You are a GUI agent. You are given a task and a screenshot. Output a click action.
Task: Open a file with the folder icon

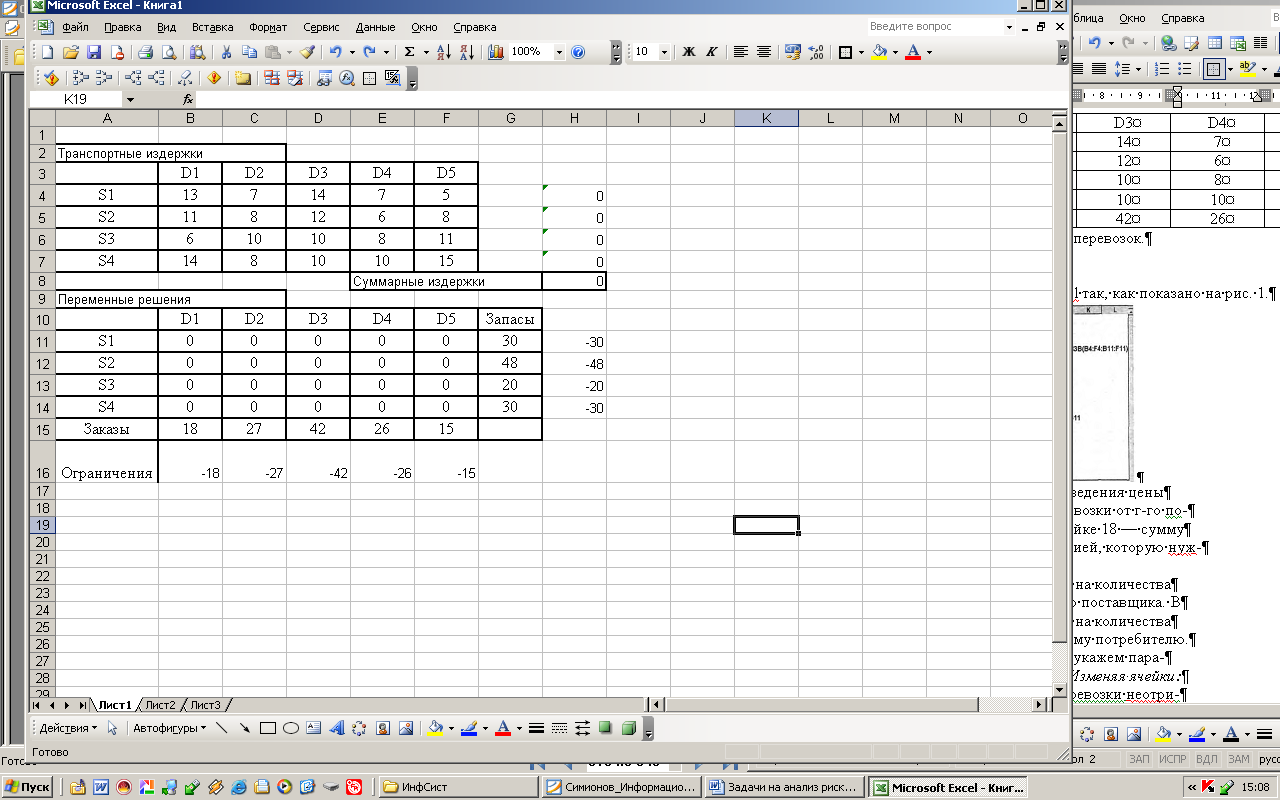[70, 52]
